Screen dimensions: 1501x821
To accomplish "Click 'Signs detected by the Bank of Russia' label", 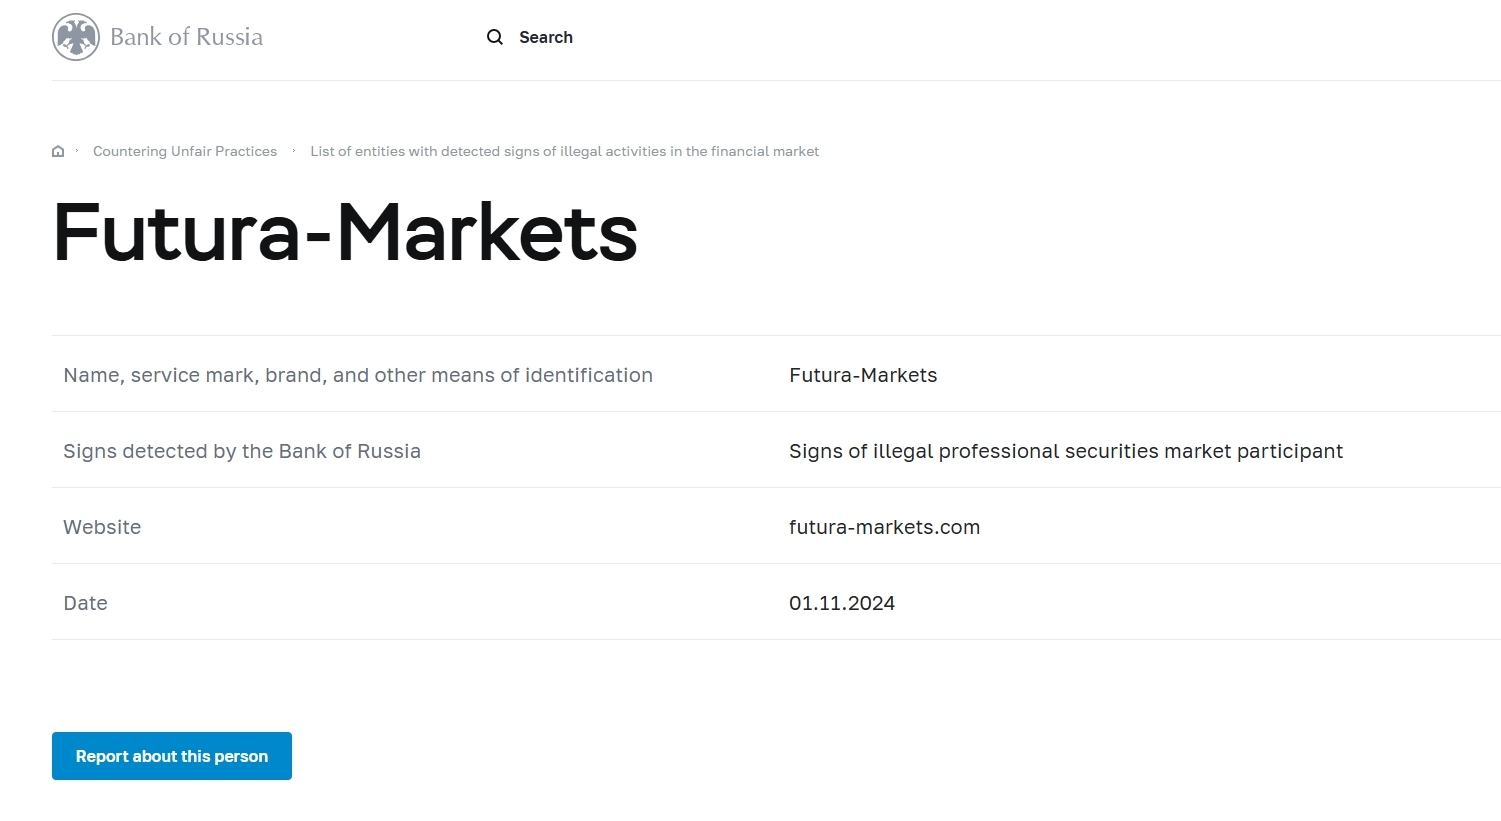I will [x=242, y=451].
